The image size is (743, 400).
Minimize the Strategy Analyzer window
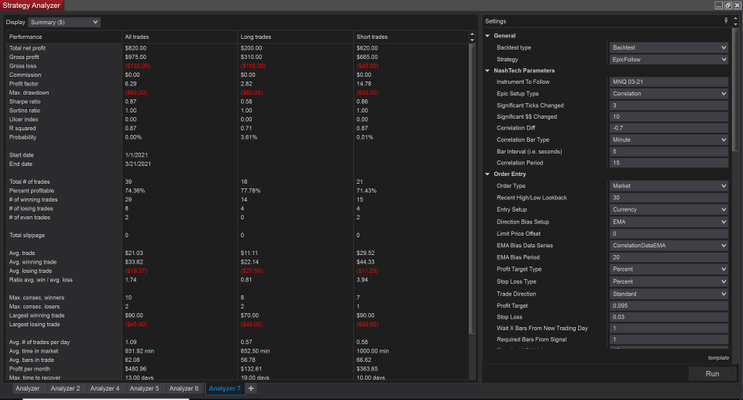(716, 5)
